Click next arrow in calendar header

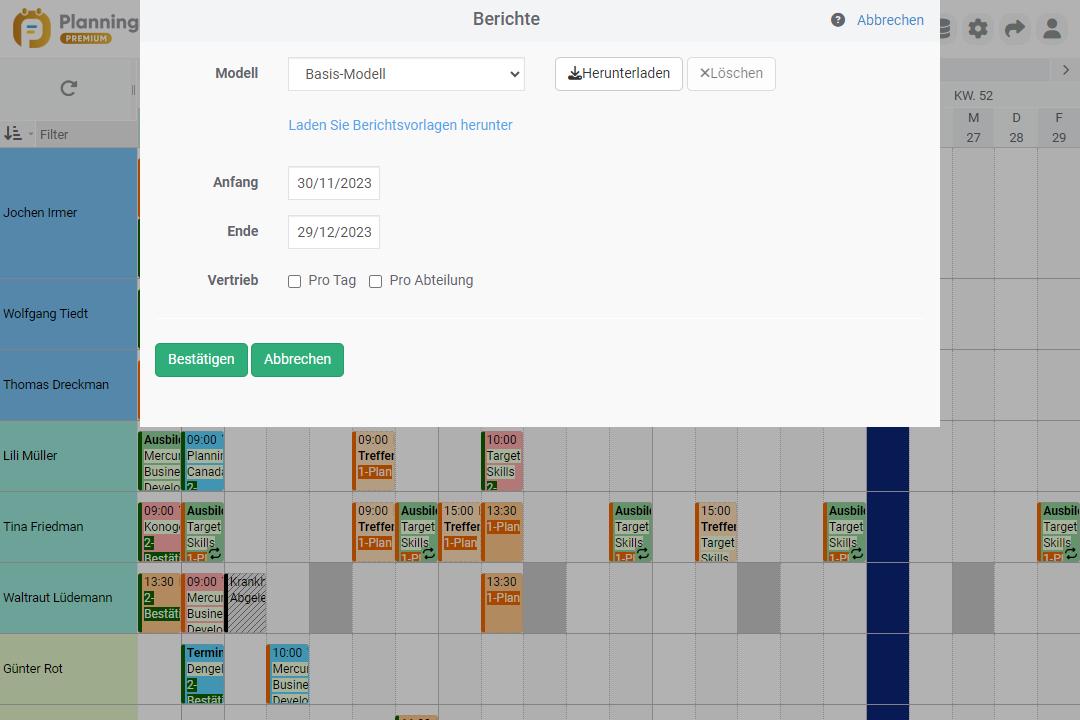1066,70
